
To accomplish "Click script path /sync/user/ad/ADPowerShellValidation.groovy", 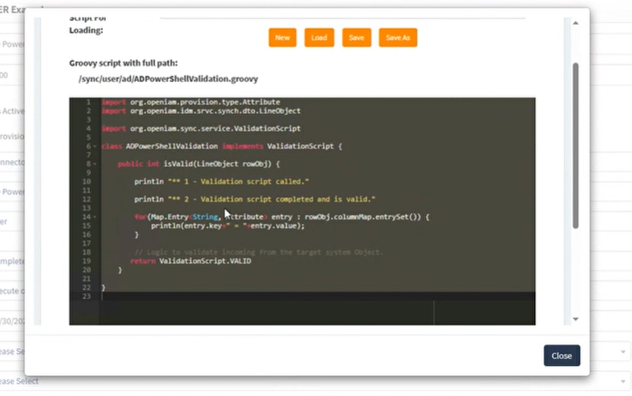I will [168, 79].
